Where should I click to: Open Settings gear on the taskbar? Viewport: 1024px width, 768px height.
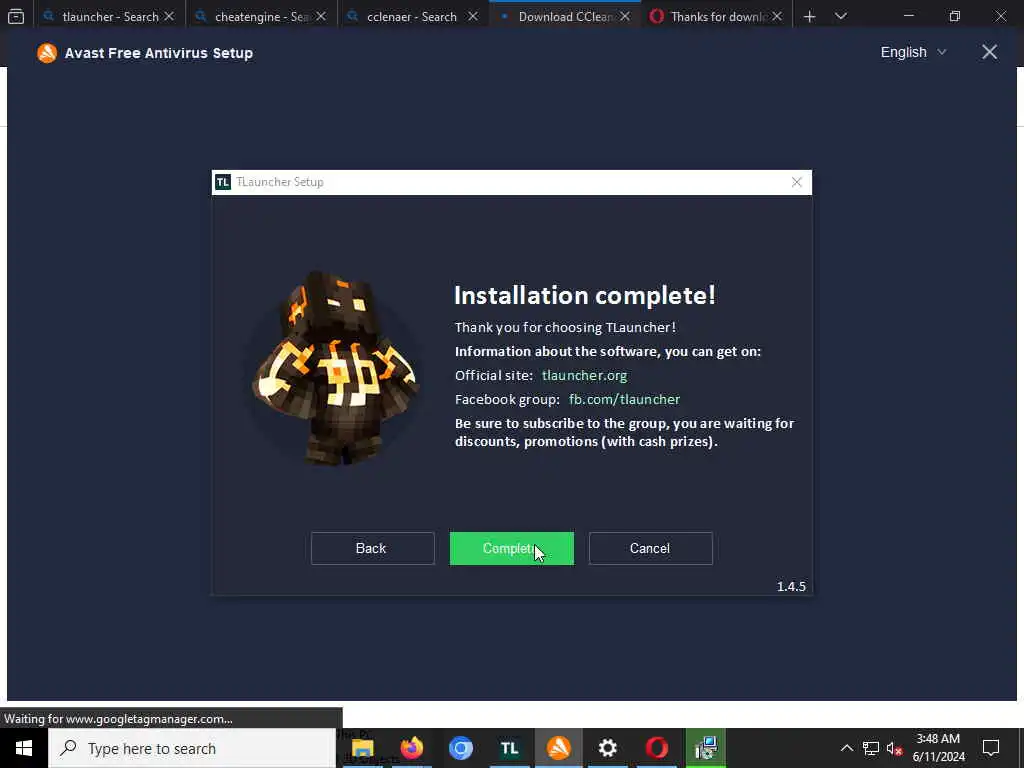[607, 748]
